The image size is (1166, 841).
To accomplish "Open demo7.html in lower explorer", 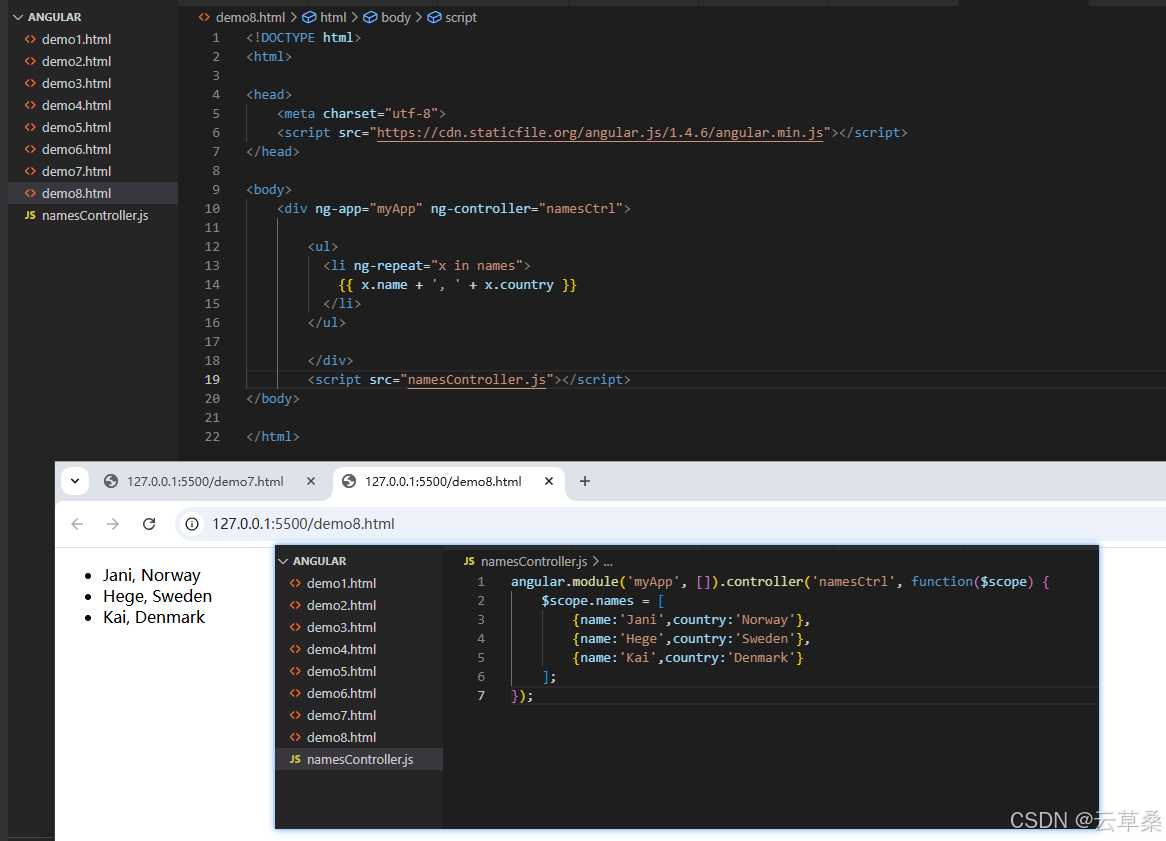I will (341, 715).
